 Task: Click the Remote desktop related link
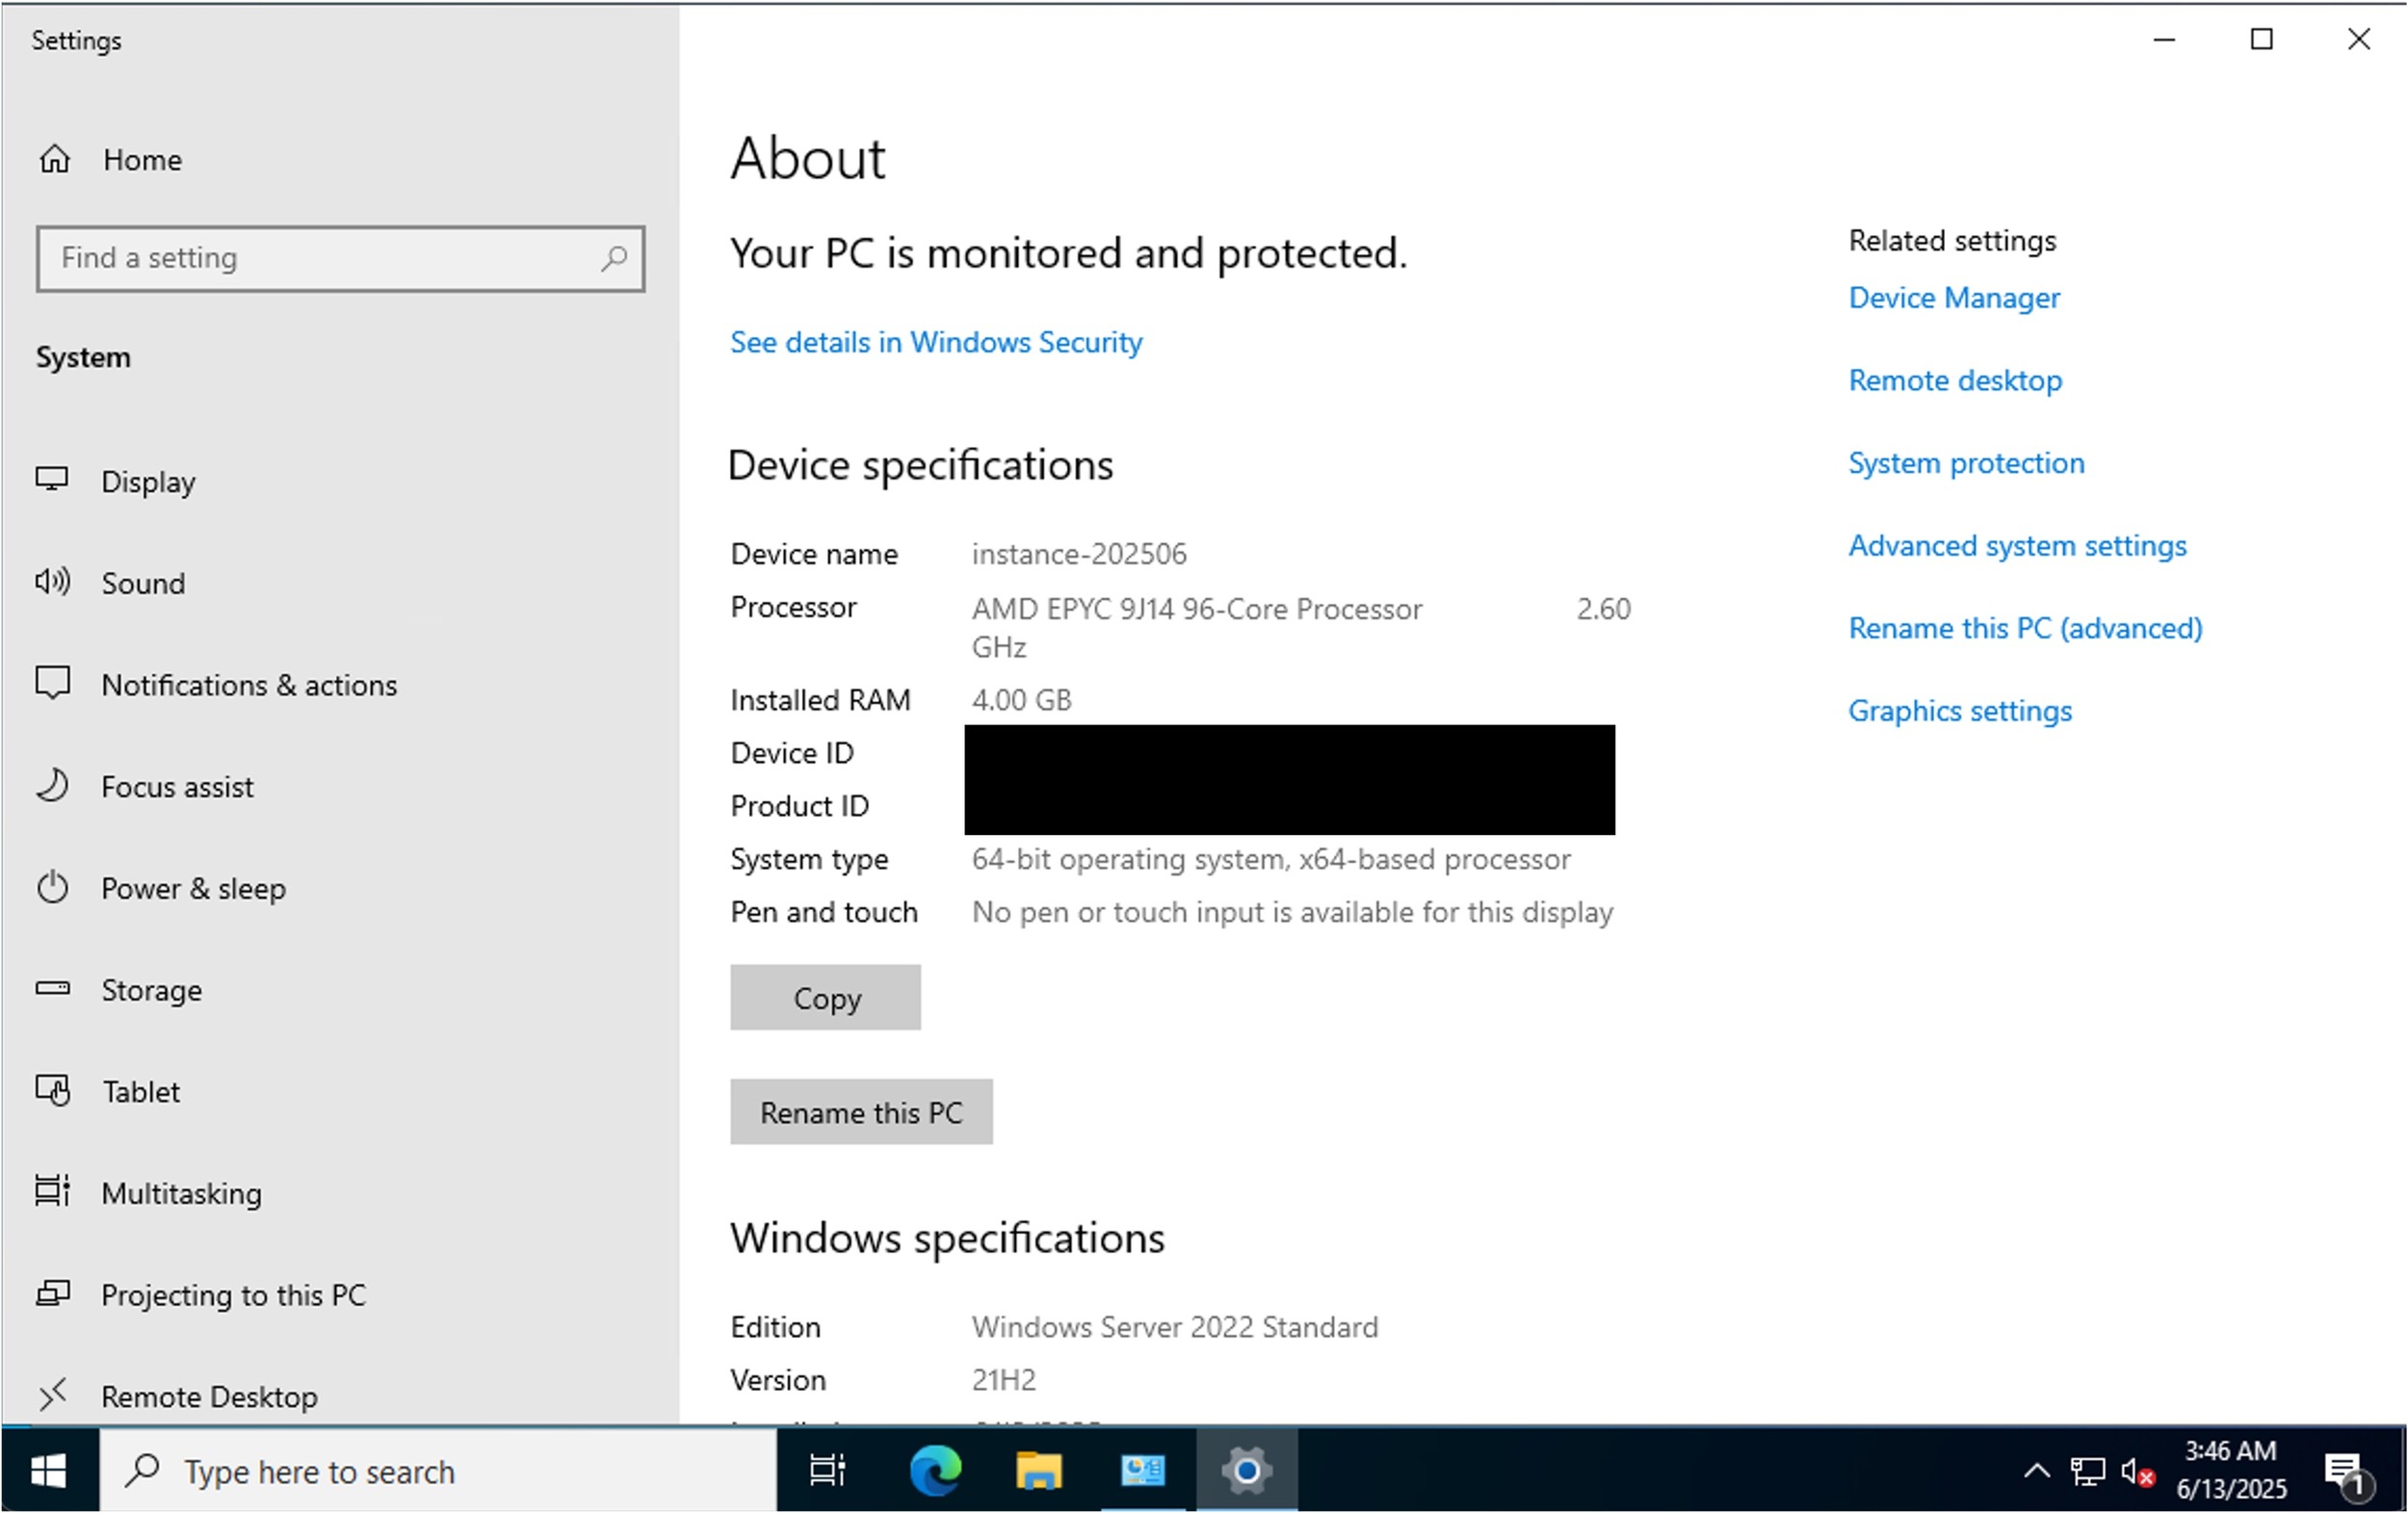[1955, 380]
